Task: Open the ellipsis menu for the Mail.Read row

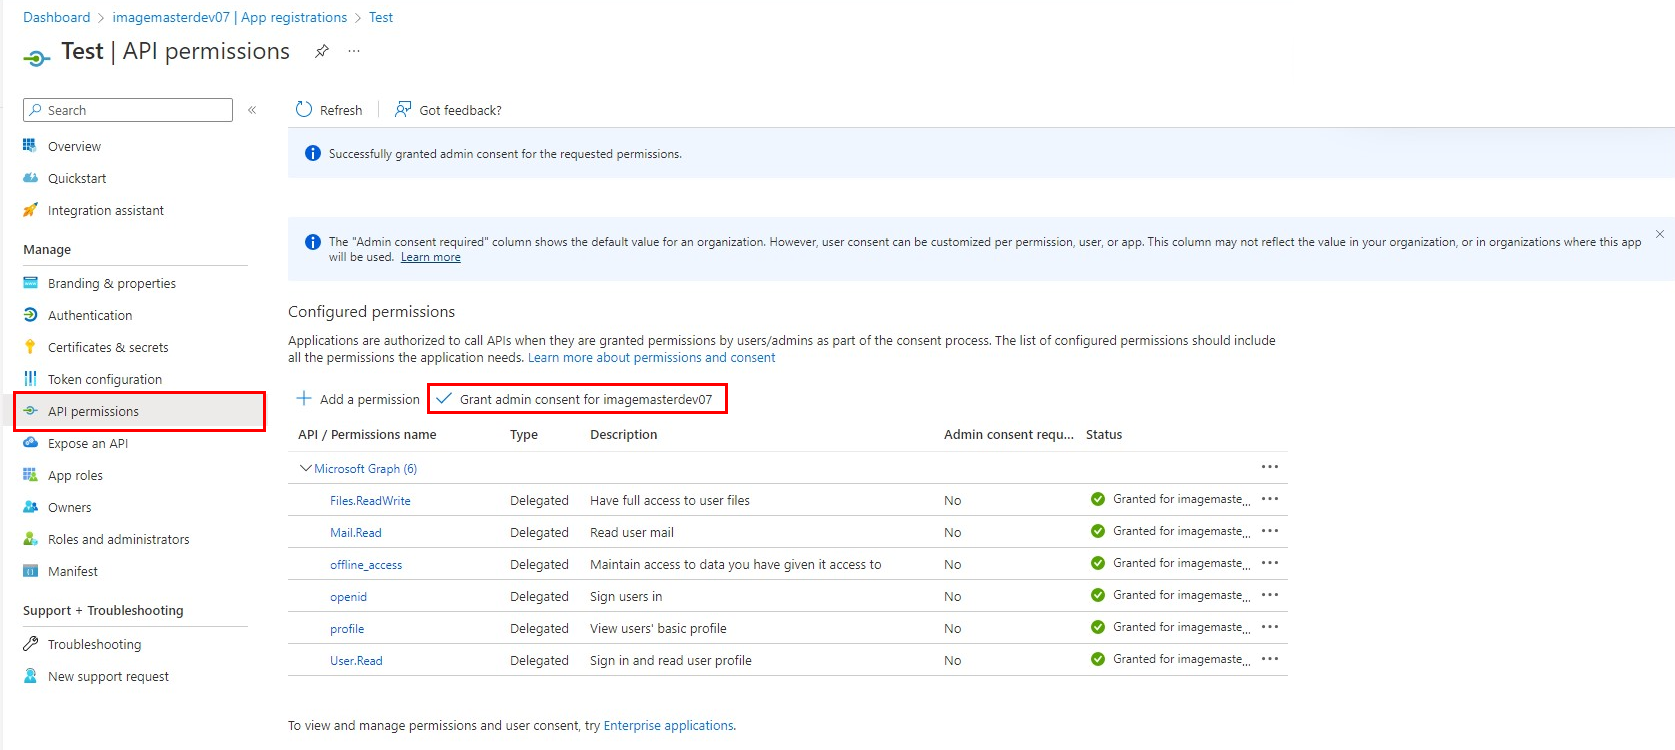Action: [x=1270, y=531]
